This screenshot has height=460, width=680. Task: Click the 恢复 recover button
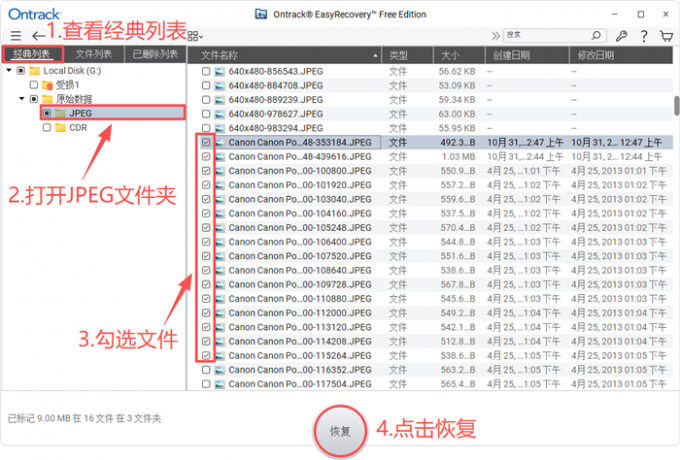[x=340, y=431]
